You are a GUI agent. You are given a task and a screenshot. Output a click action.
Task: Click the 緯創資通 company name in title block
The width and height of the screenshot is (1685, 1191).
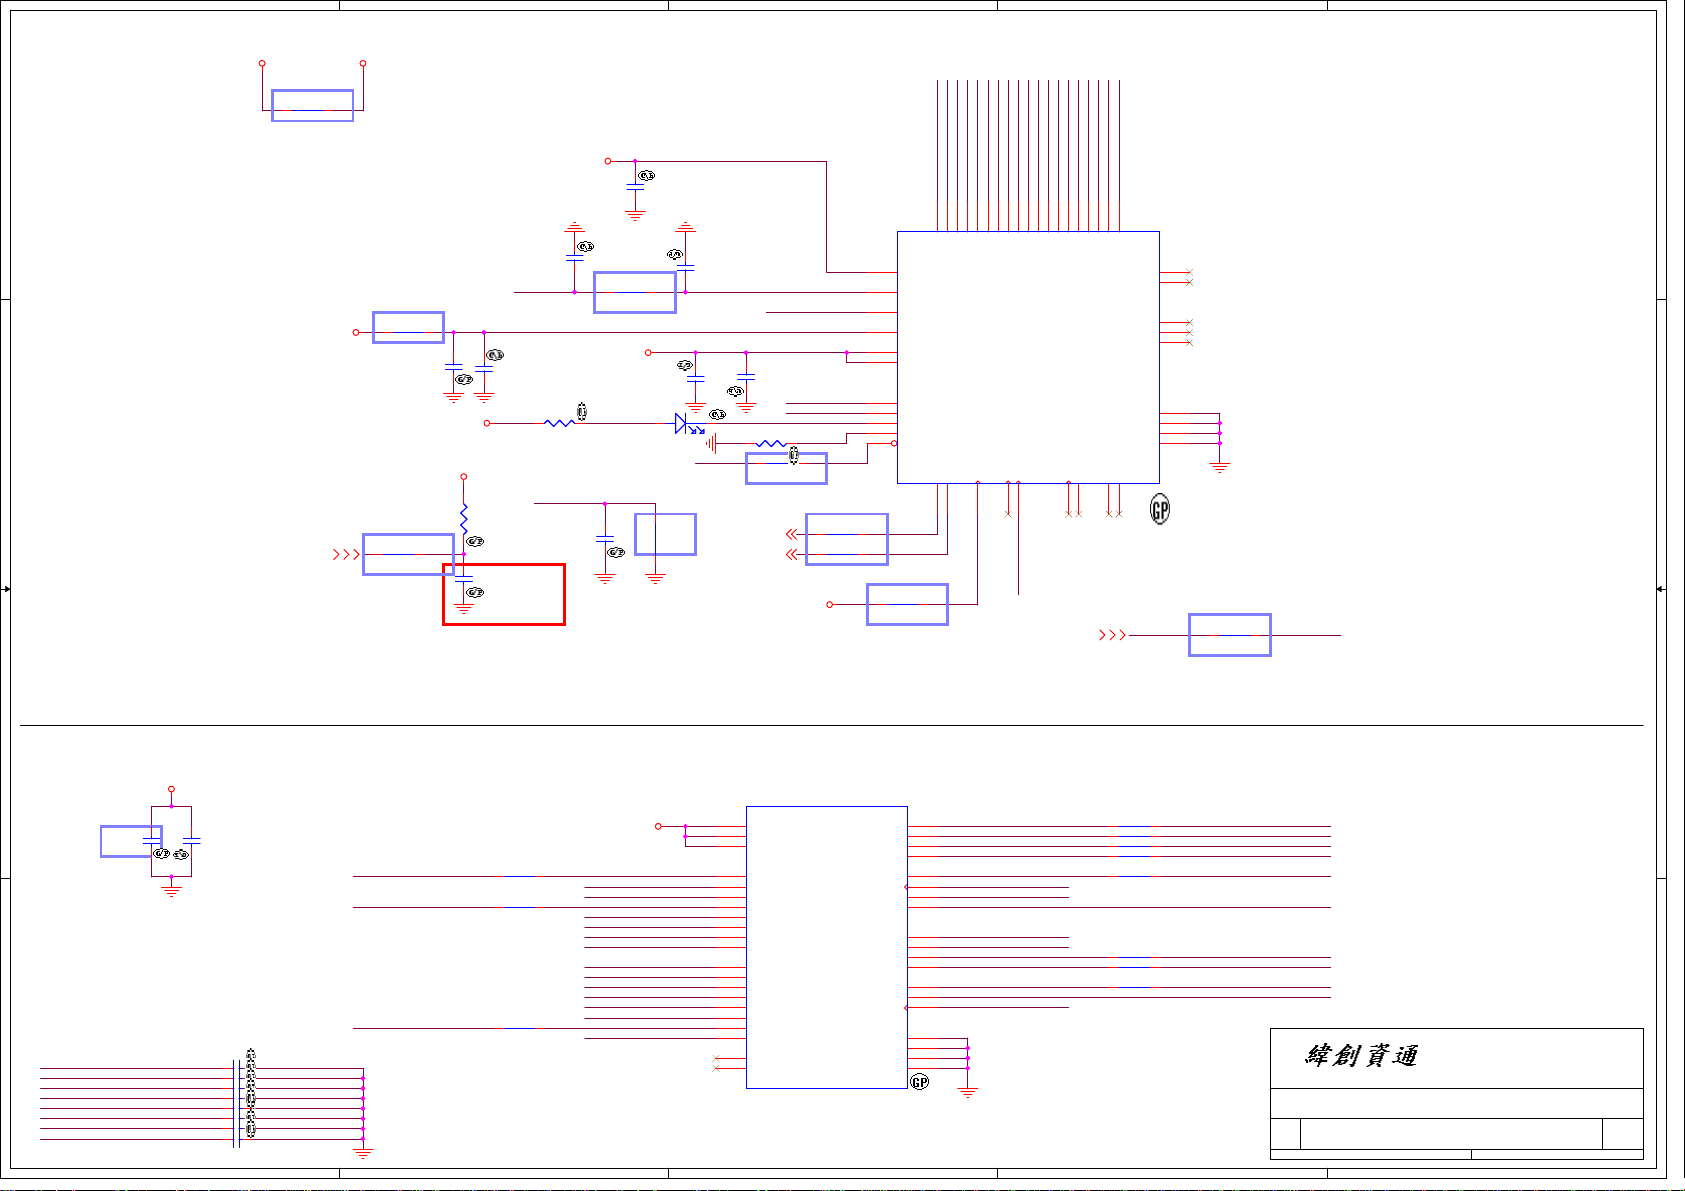1362,1056
